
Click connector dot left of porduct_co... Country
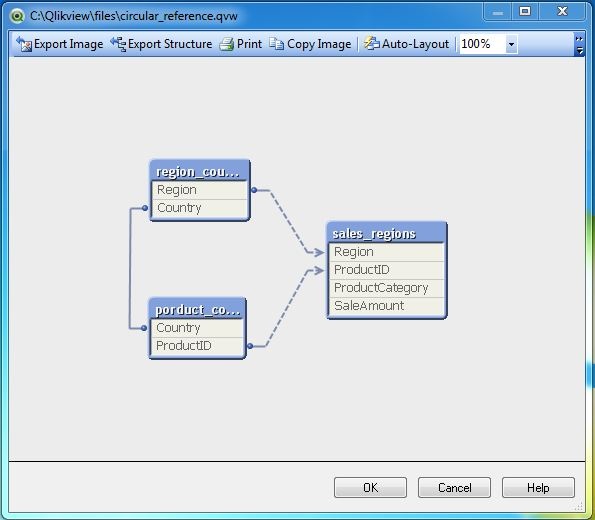pos(143,328)
